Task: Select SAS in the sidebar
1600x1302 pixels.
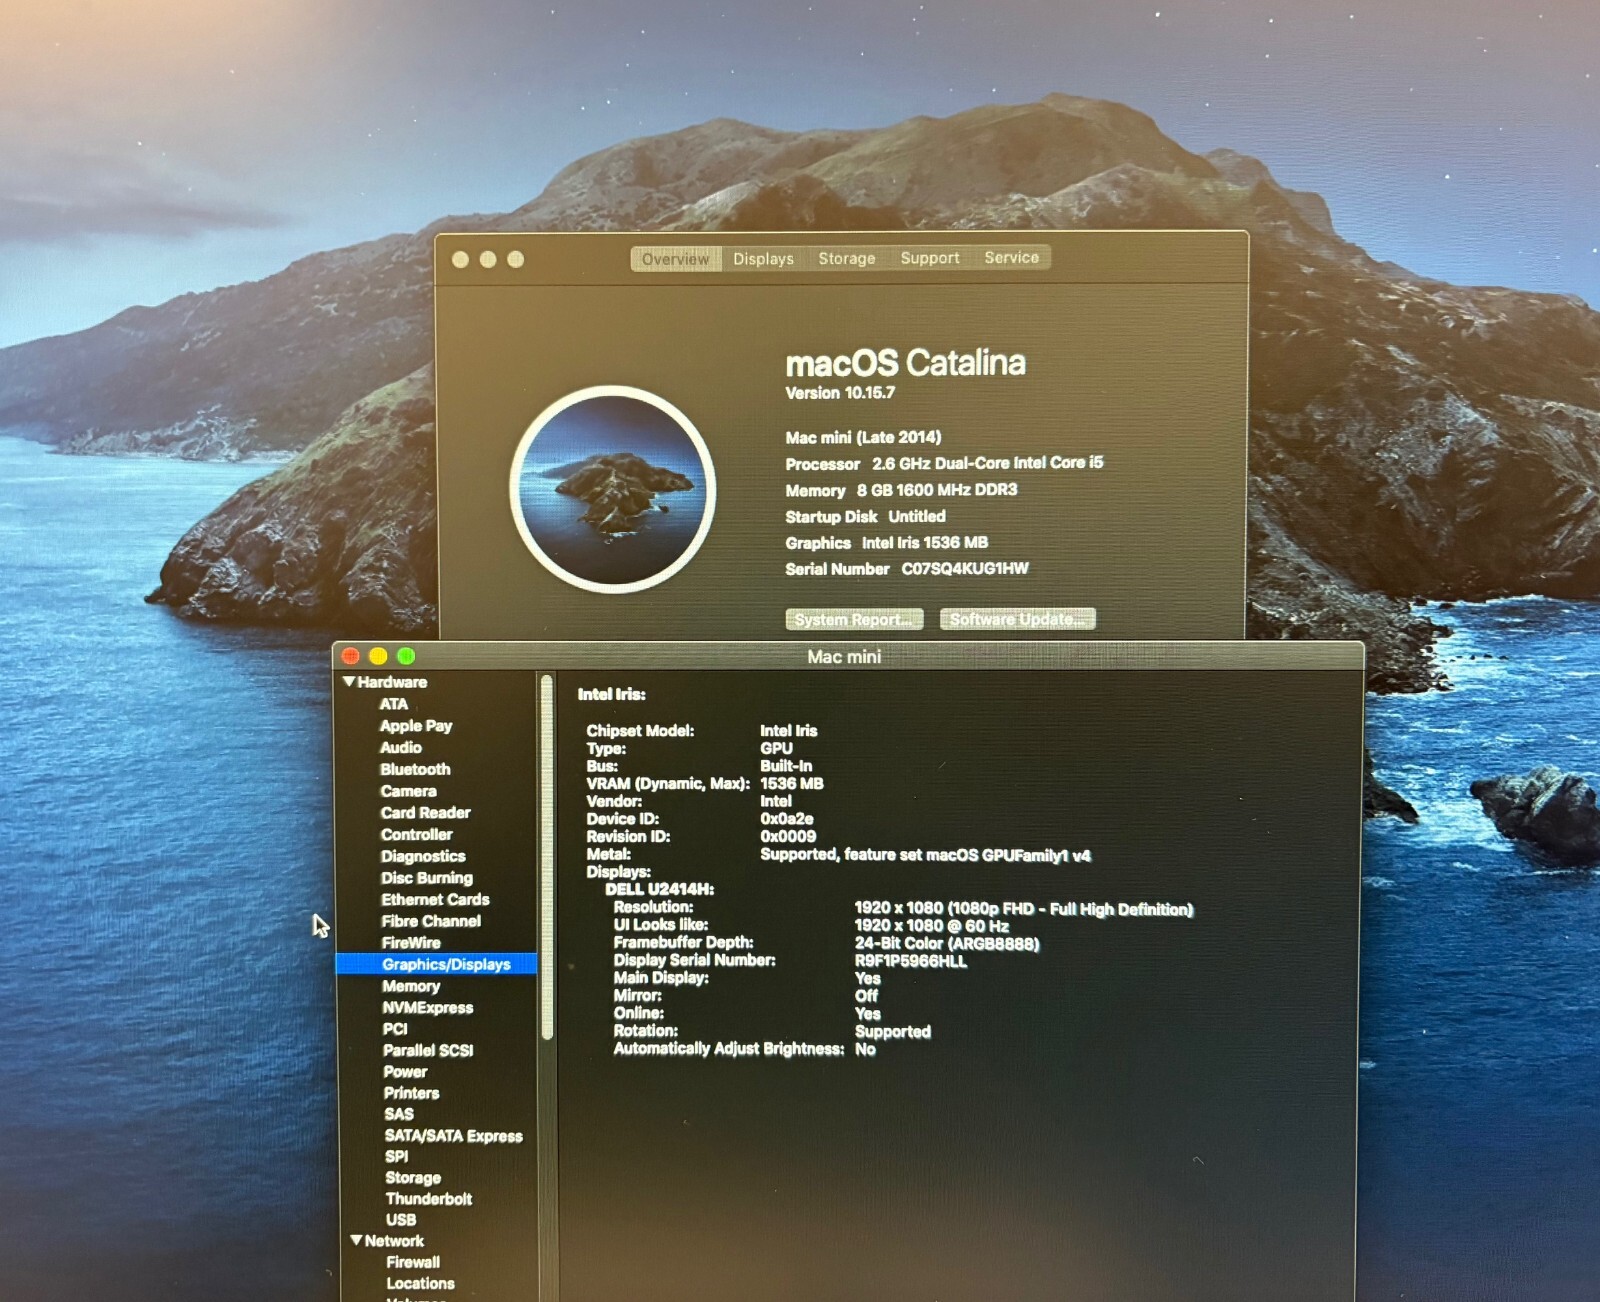Action: (x=399, y=1114)
